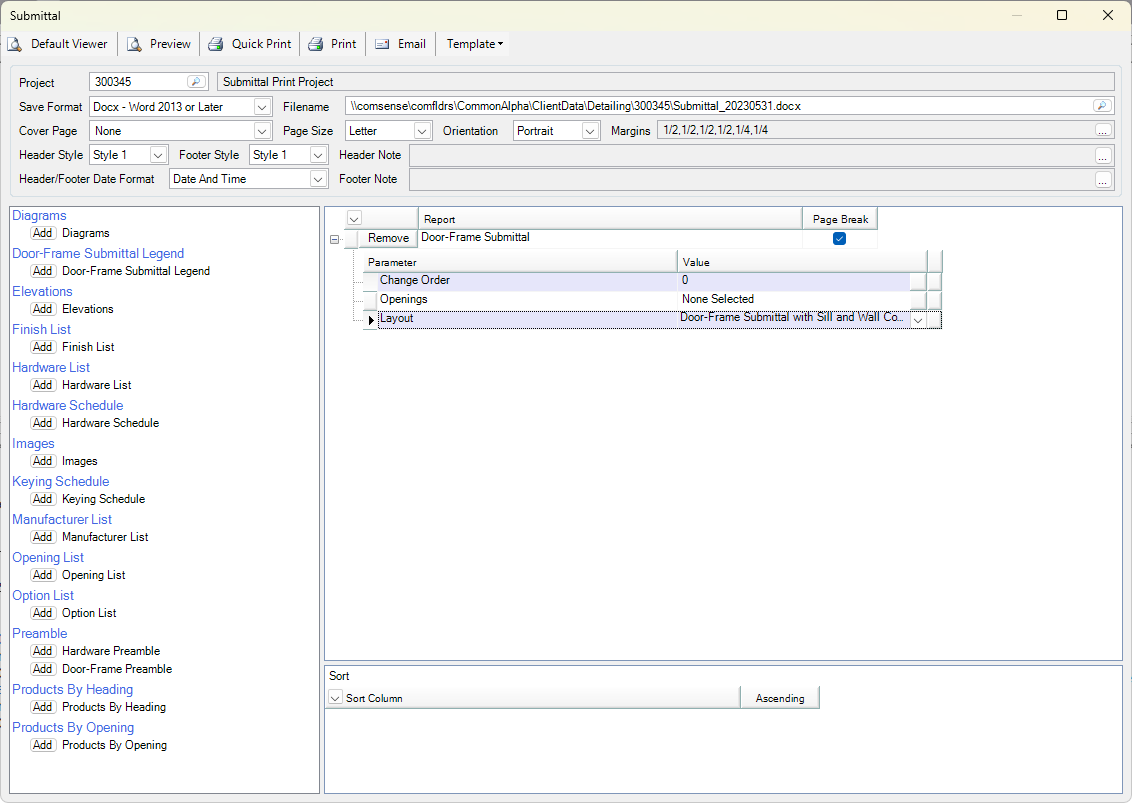1132x803 pixels.
Task: Collapse the Door-Frame Submittal report row
Action: pyautogui.click(x=334, y=239)
